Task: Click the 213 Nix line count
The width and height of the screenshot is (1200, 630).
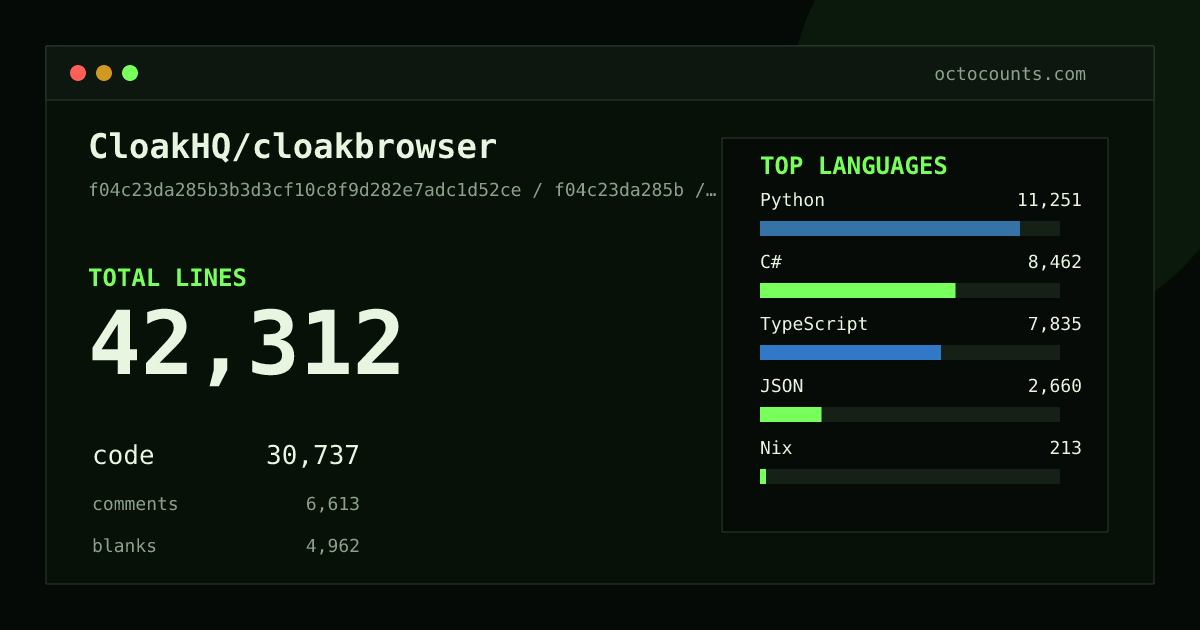Action: [1065, 448]
